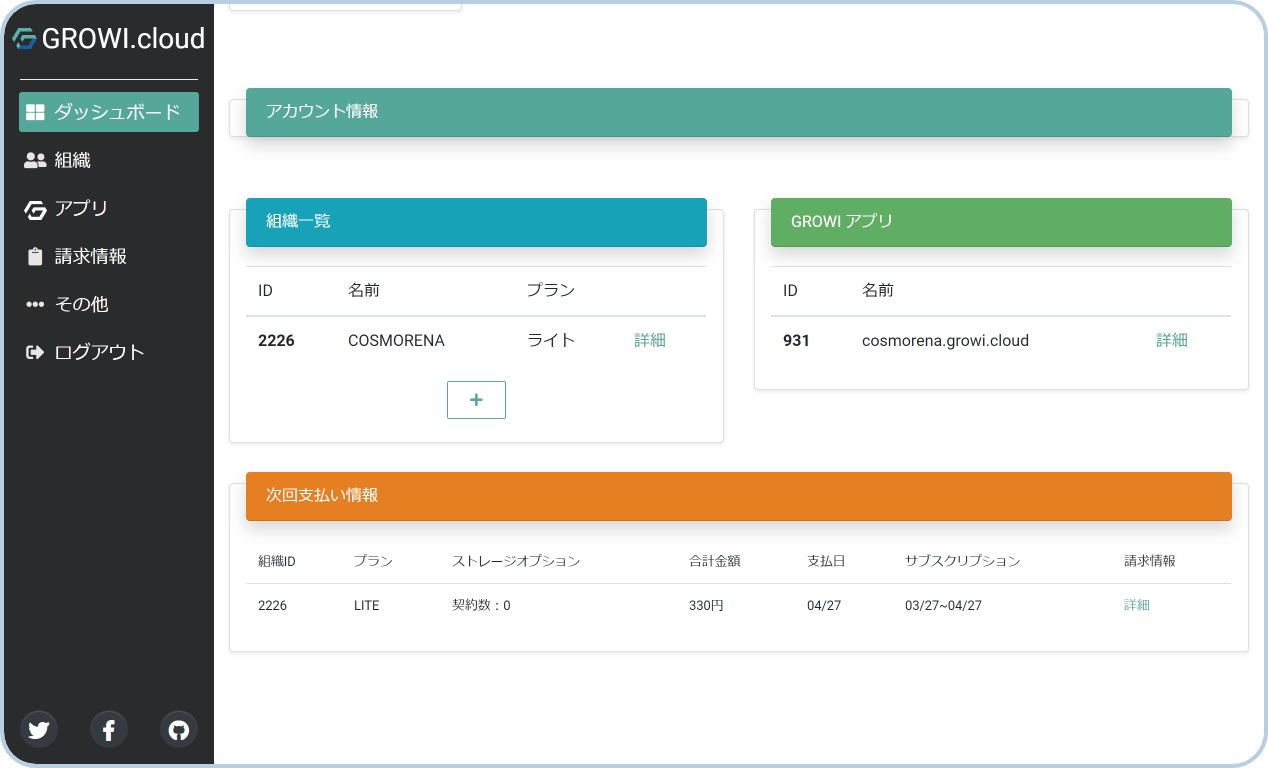
Task: Click the LITE plan in payment table
Action: 367,605
